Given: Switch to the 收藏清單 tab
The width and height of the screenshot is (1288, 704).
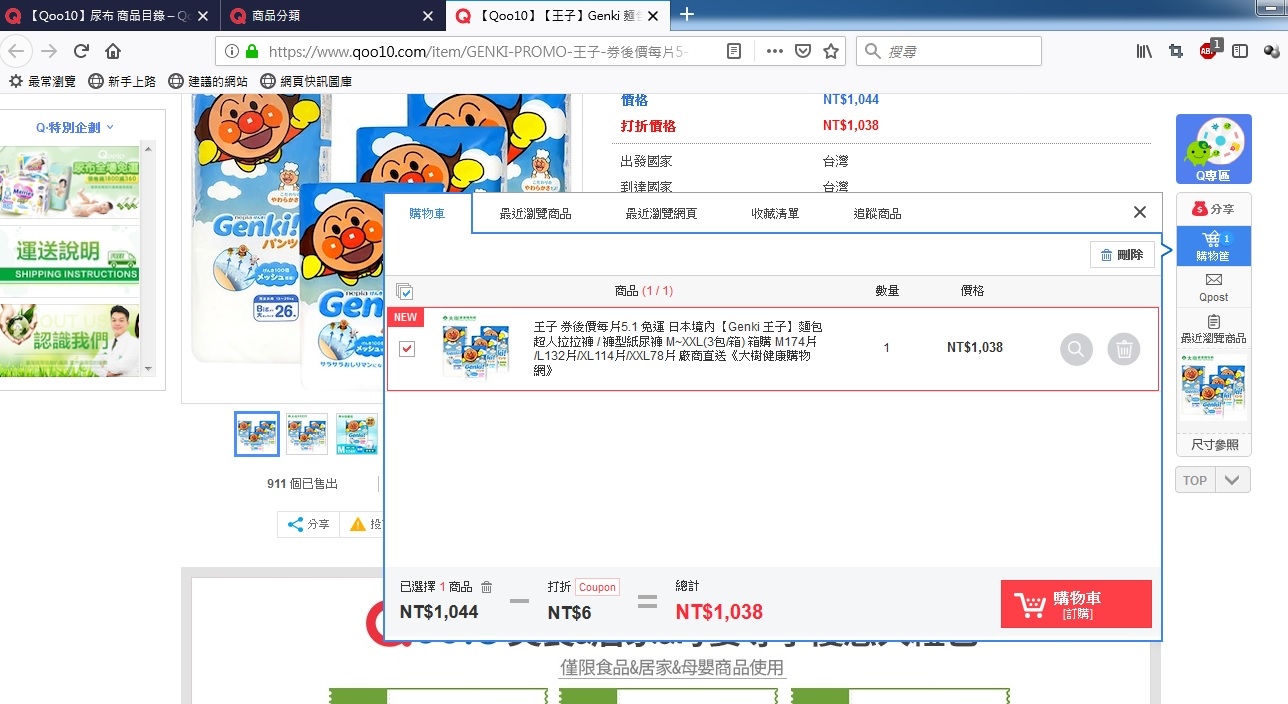Looking at the screenshot, I should click(775, 214).
